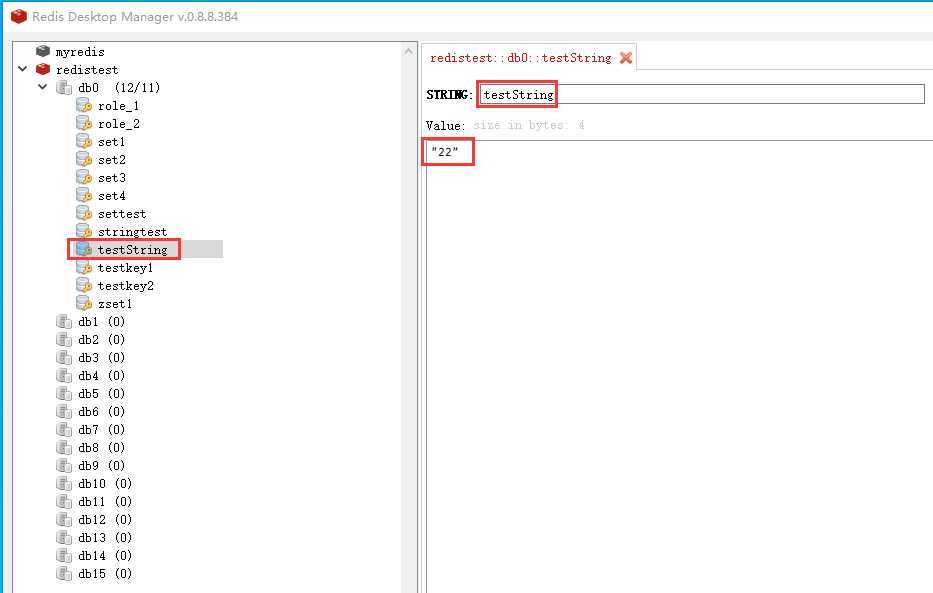The image size is (933, 593).
Task: Select the role_1 key
Action: (x=118, y=106)
